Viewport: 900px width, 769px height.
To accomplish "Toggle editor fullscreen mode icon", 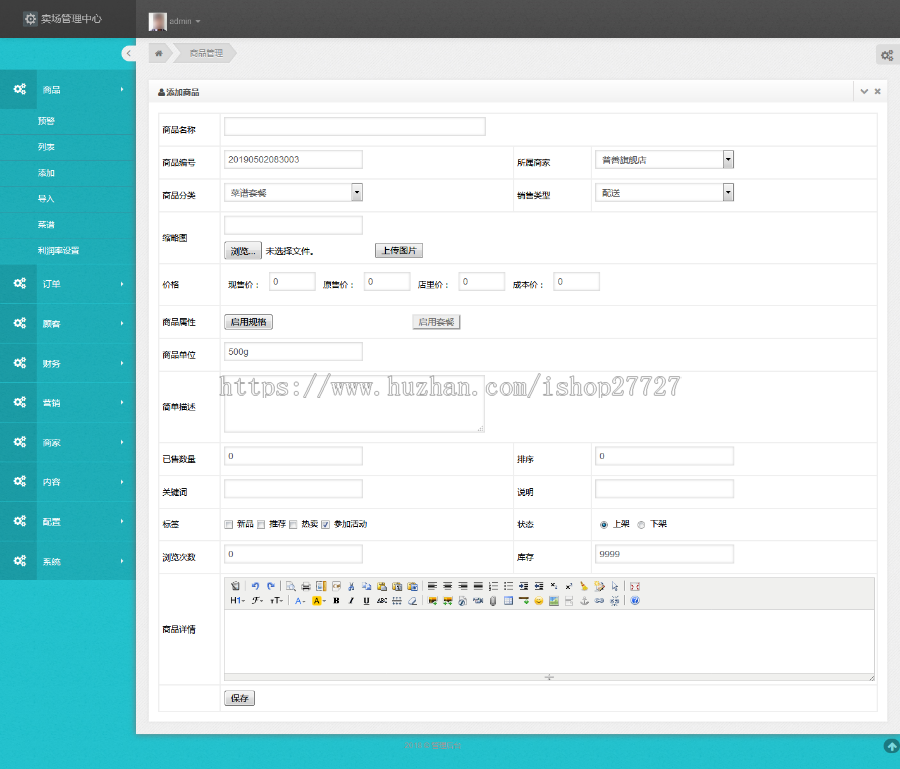I will [635, 586].
